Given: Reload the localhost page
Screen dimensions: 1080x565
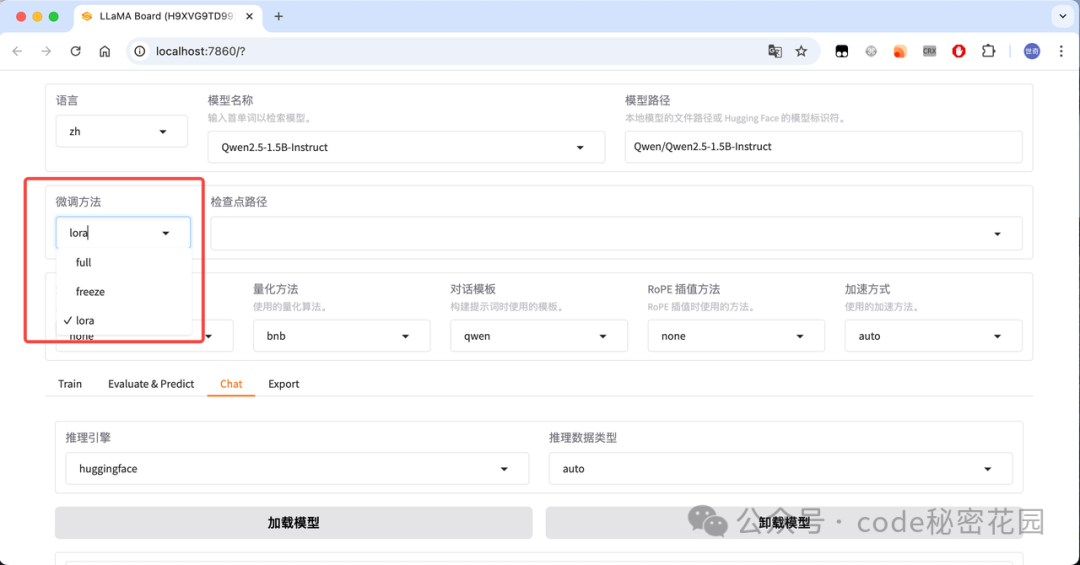Looking at the screenshot, I should pos(76,51).
